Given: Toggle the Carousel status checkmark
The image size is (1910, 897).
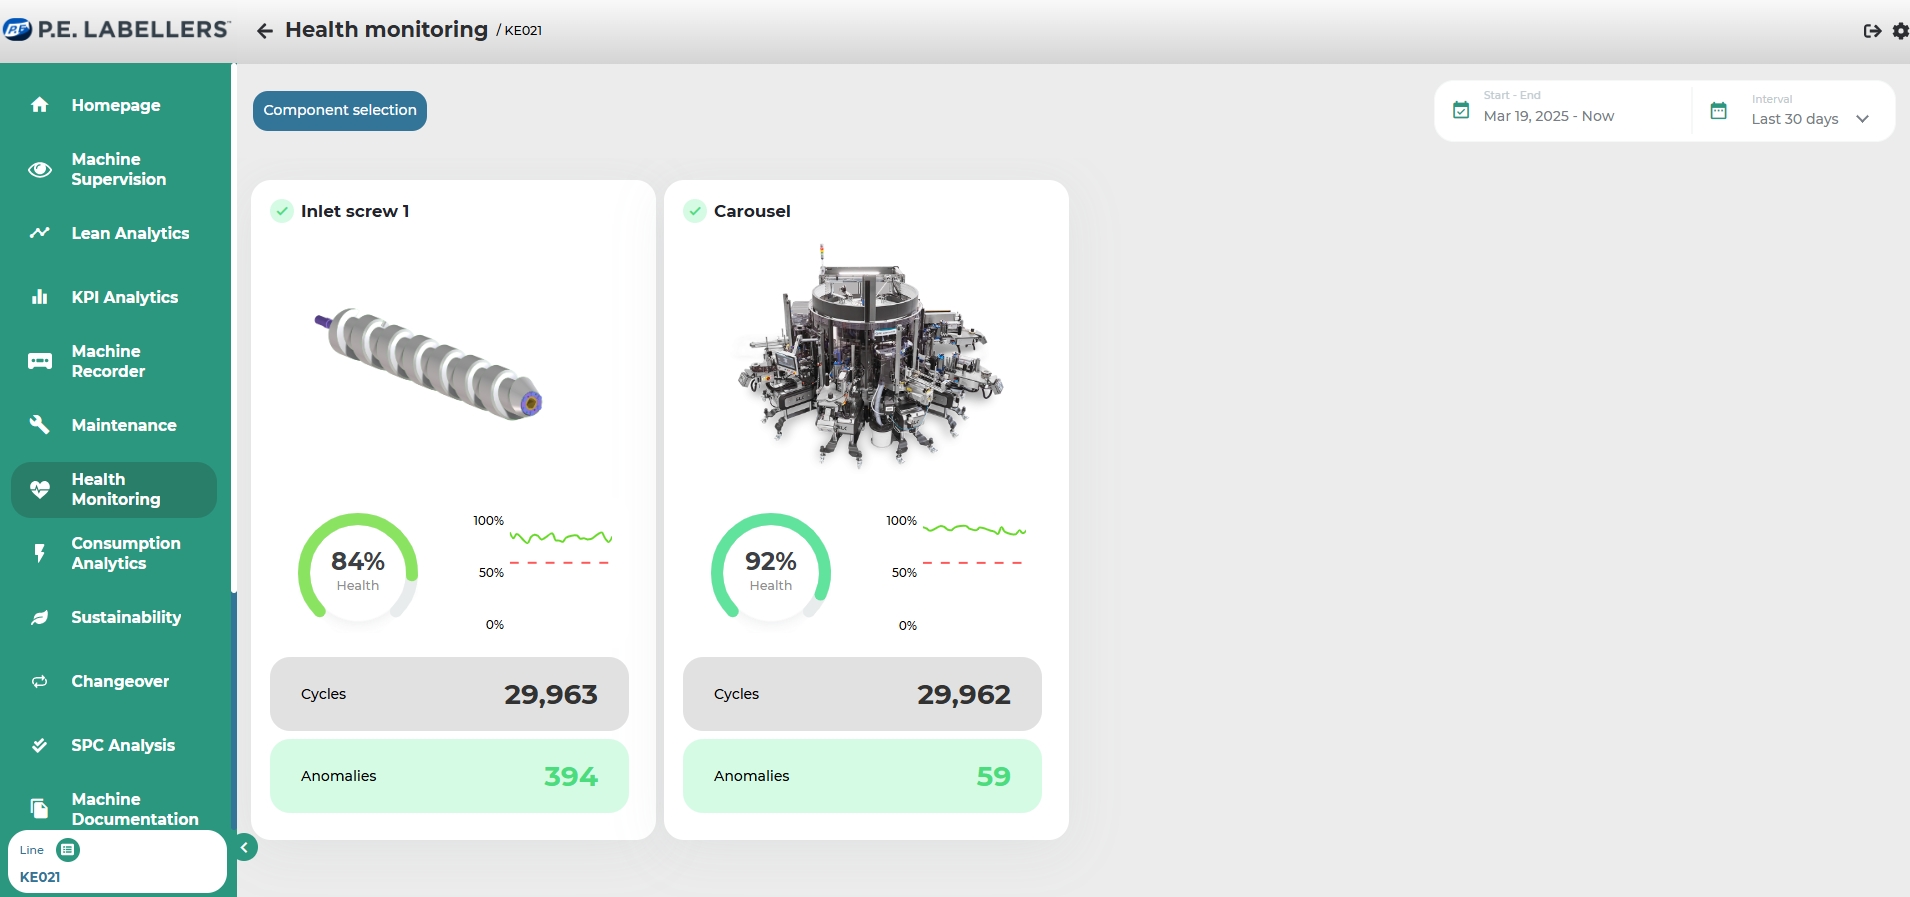Looking at the screenshot, I should (695, 211).
